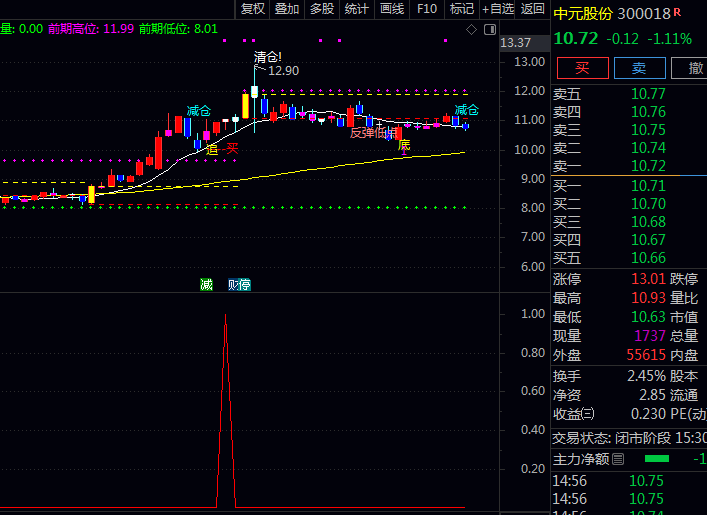Select the 买四 price 10.67
The image size is (707, 515).
[648, 240]
